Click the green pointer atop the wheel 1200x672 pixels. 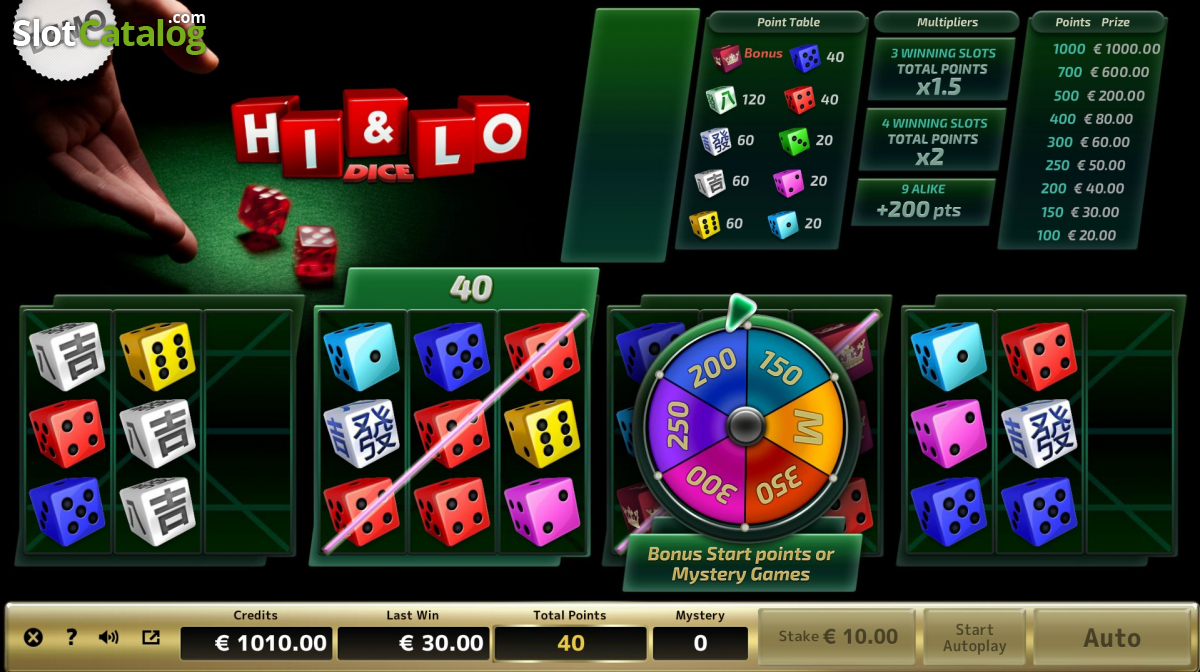(739, 310)
